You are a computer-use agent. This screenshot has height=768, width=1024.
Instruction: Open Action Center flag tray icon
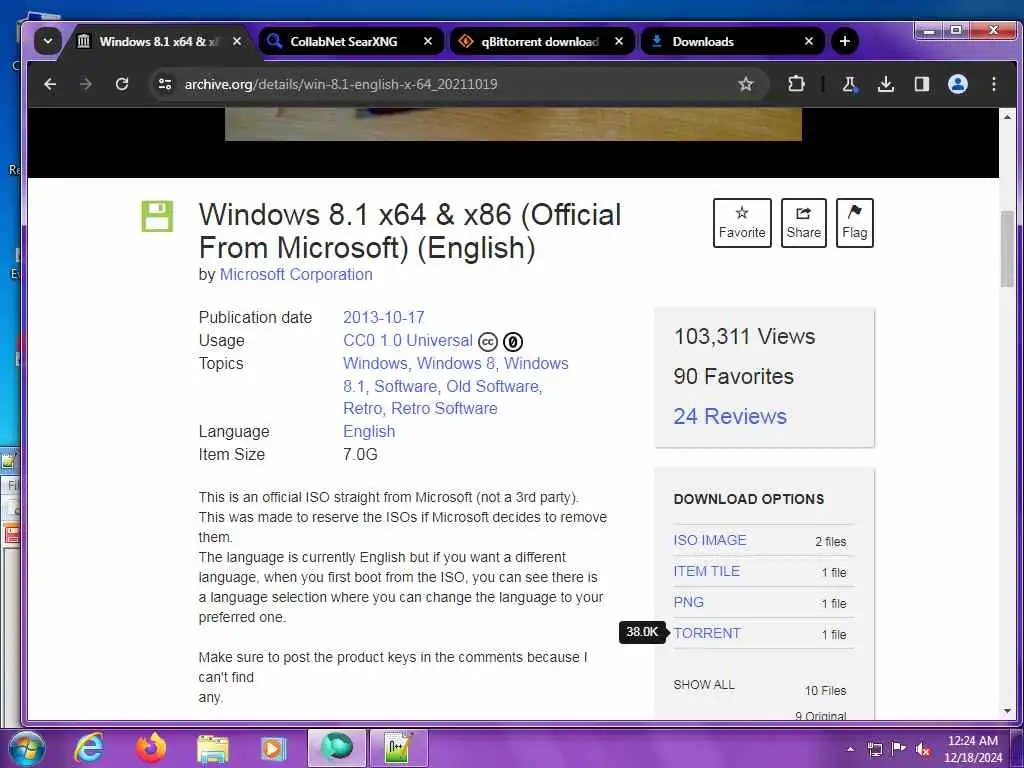(899, 749)
